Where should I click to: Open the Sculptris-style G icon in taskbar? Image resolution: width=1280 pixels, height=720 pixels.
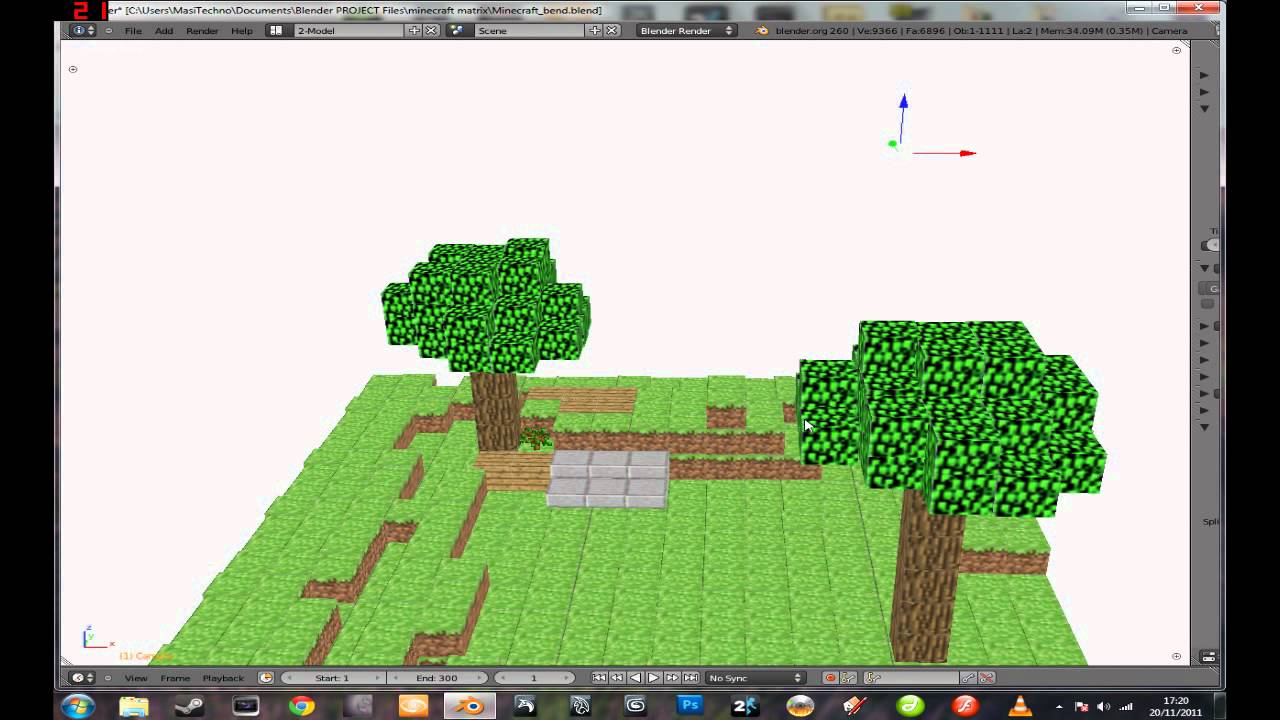tap(635, 706)
